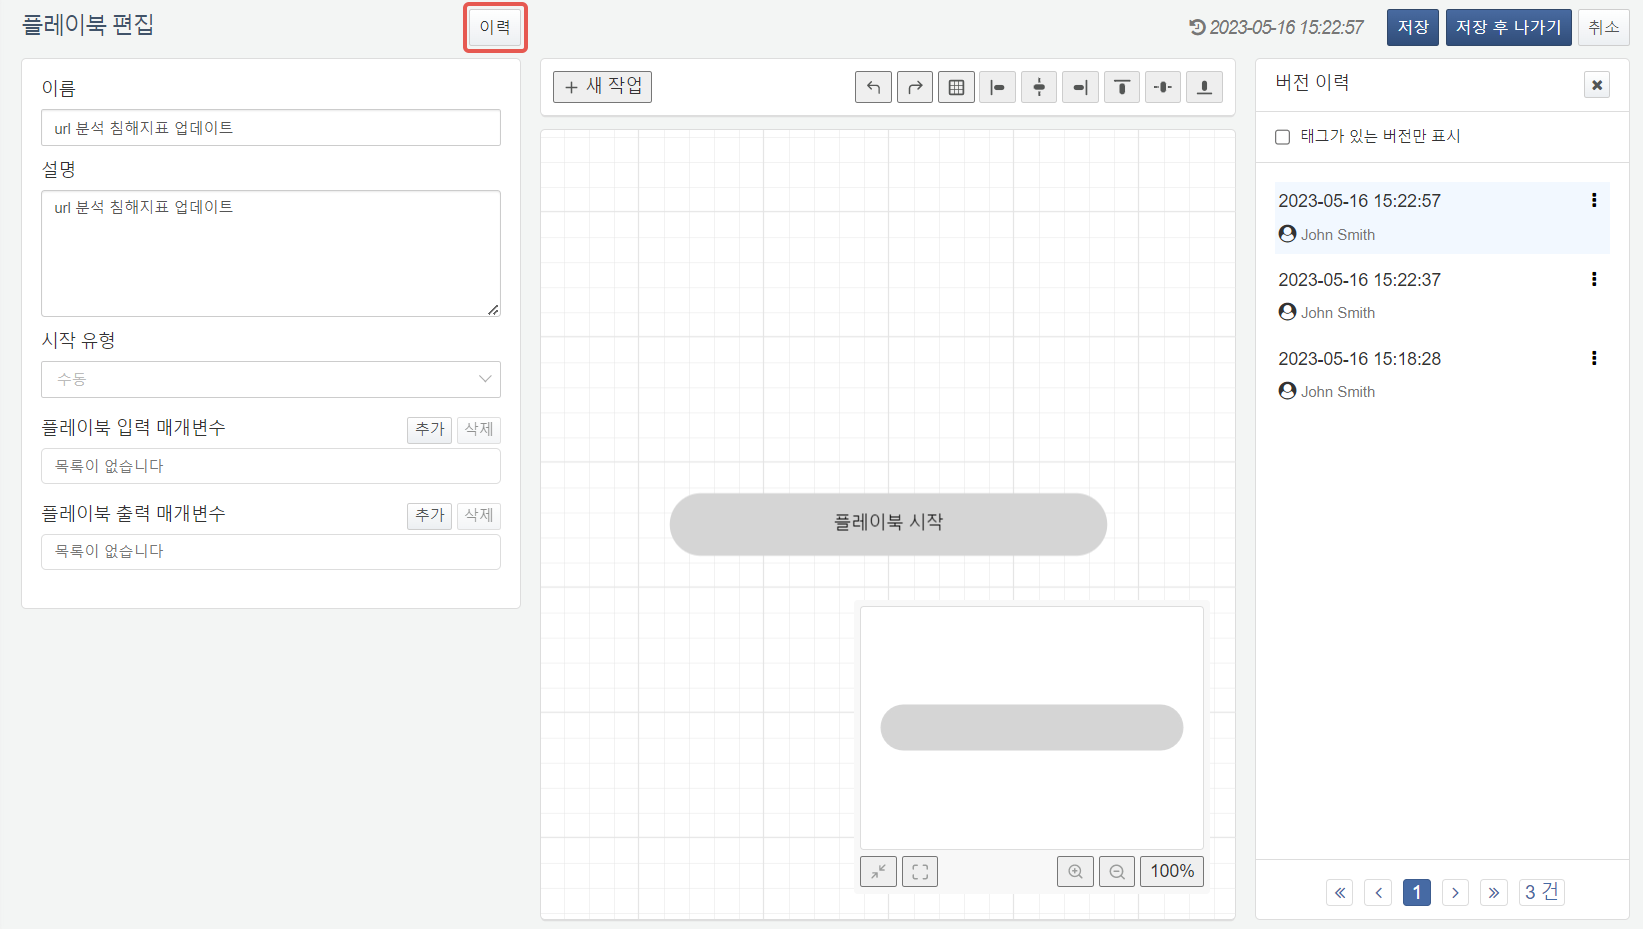This screenshot has height=929, width=1643.
Task: Click the output parameters empty list box
Action: [271, 552]
